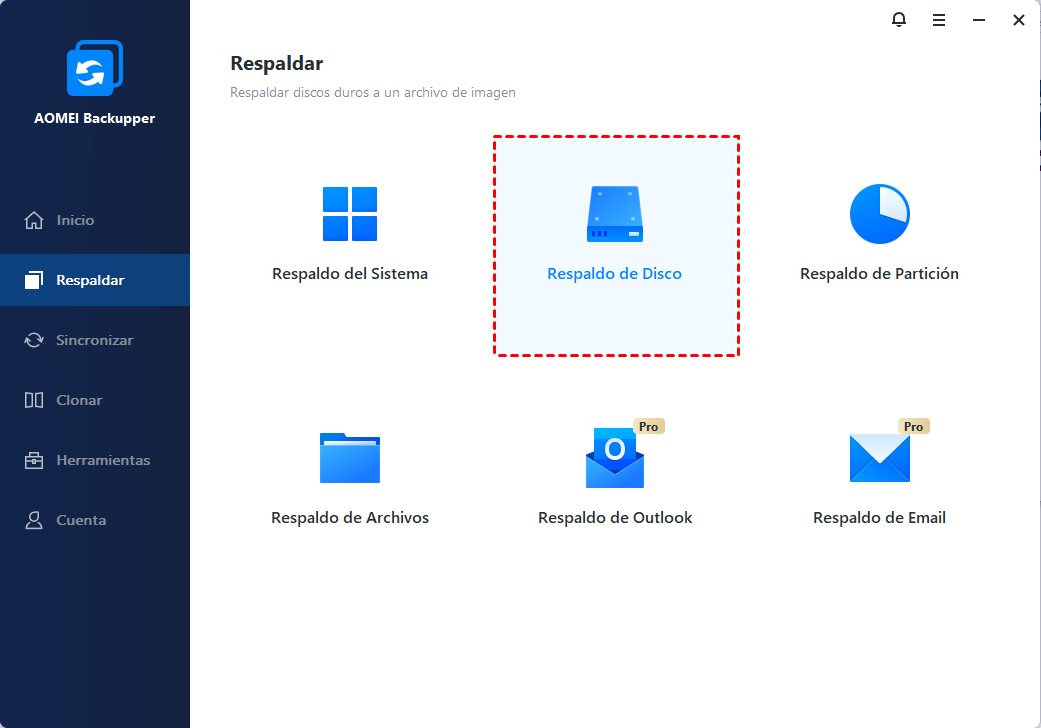Viewport: 1041px width, 728px height.
Task: Click the Windows logo system backup icon
Action: coord(350,214)
